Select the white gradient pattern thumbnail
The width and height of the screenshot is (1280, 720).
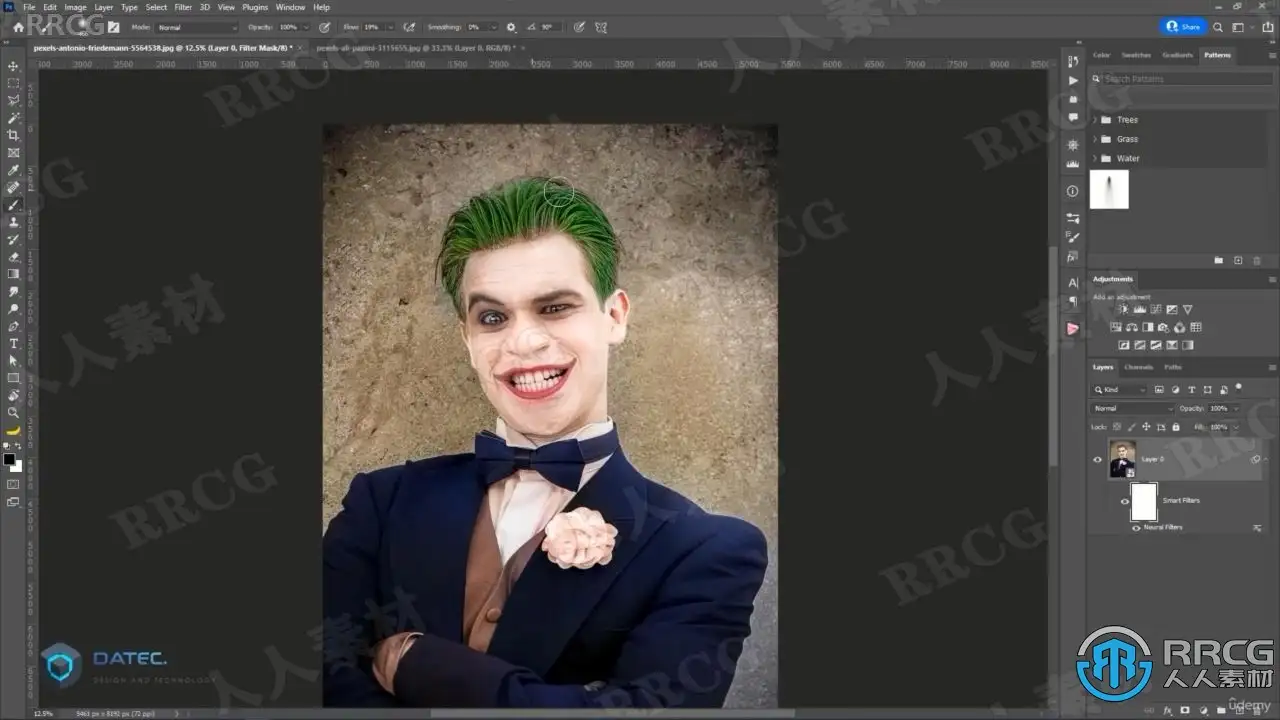point(1110,190)
